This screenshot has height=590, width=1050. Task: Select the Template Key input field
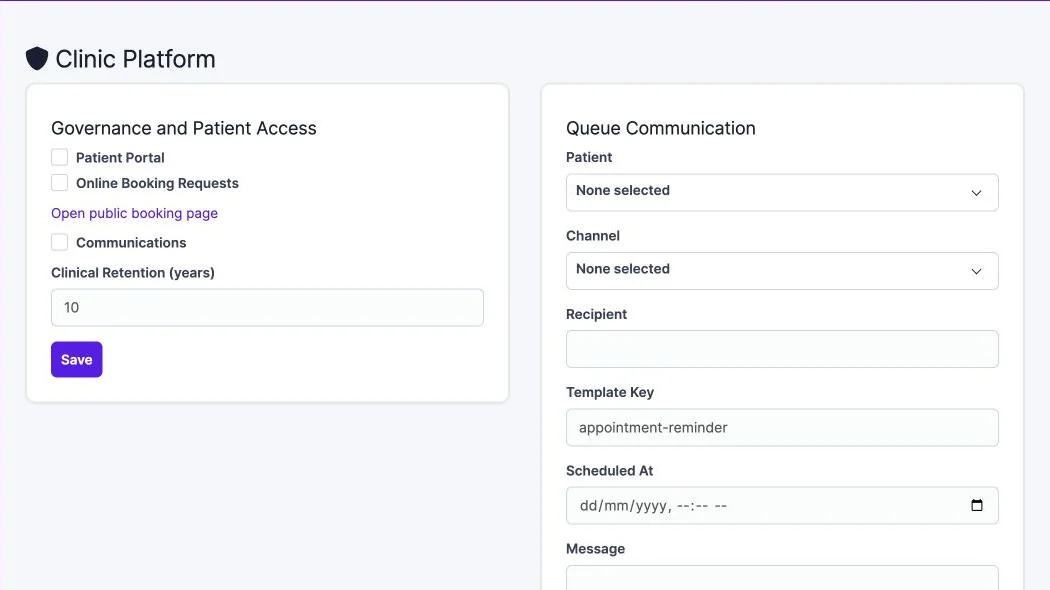pos(782,427)
